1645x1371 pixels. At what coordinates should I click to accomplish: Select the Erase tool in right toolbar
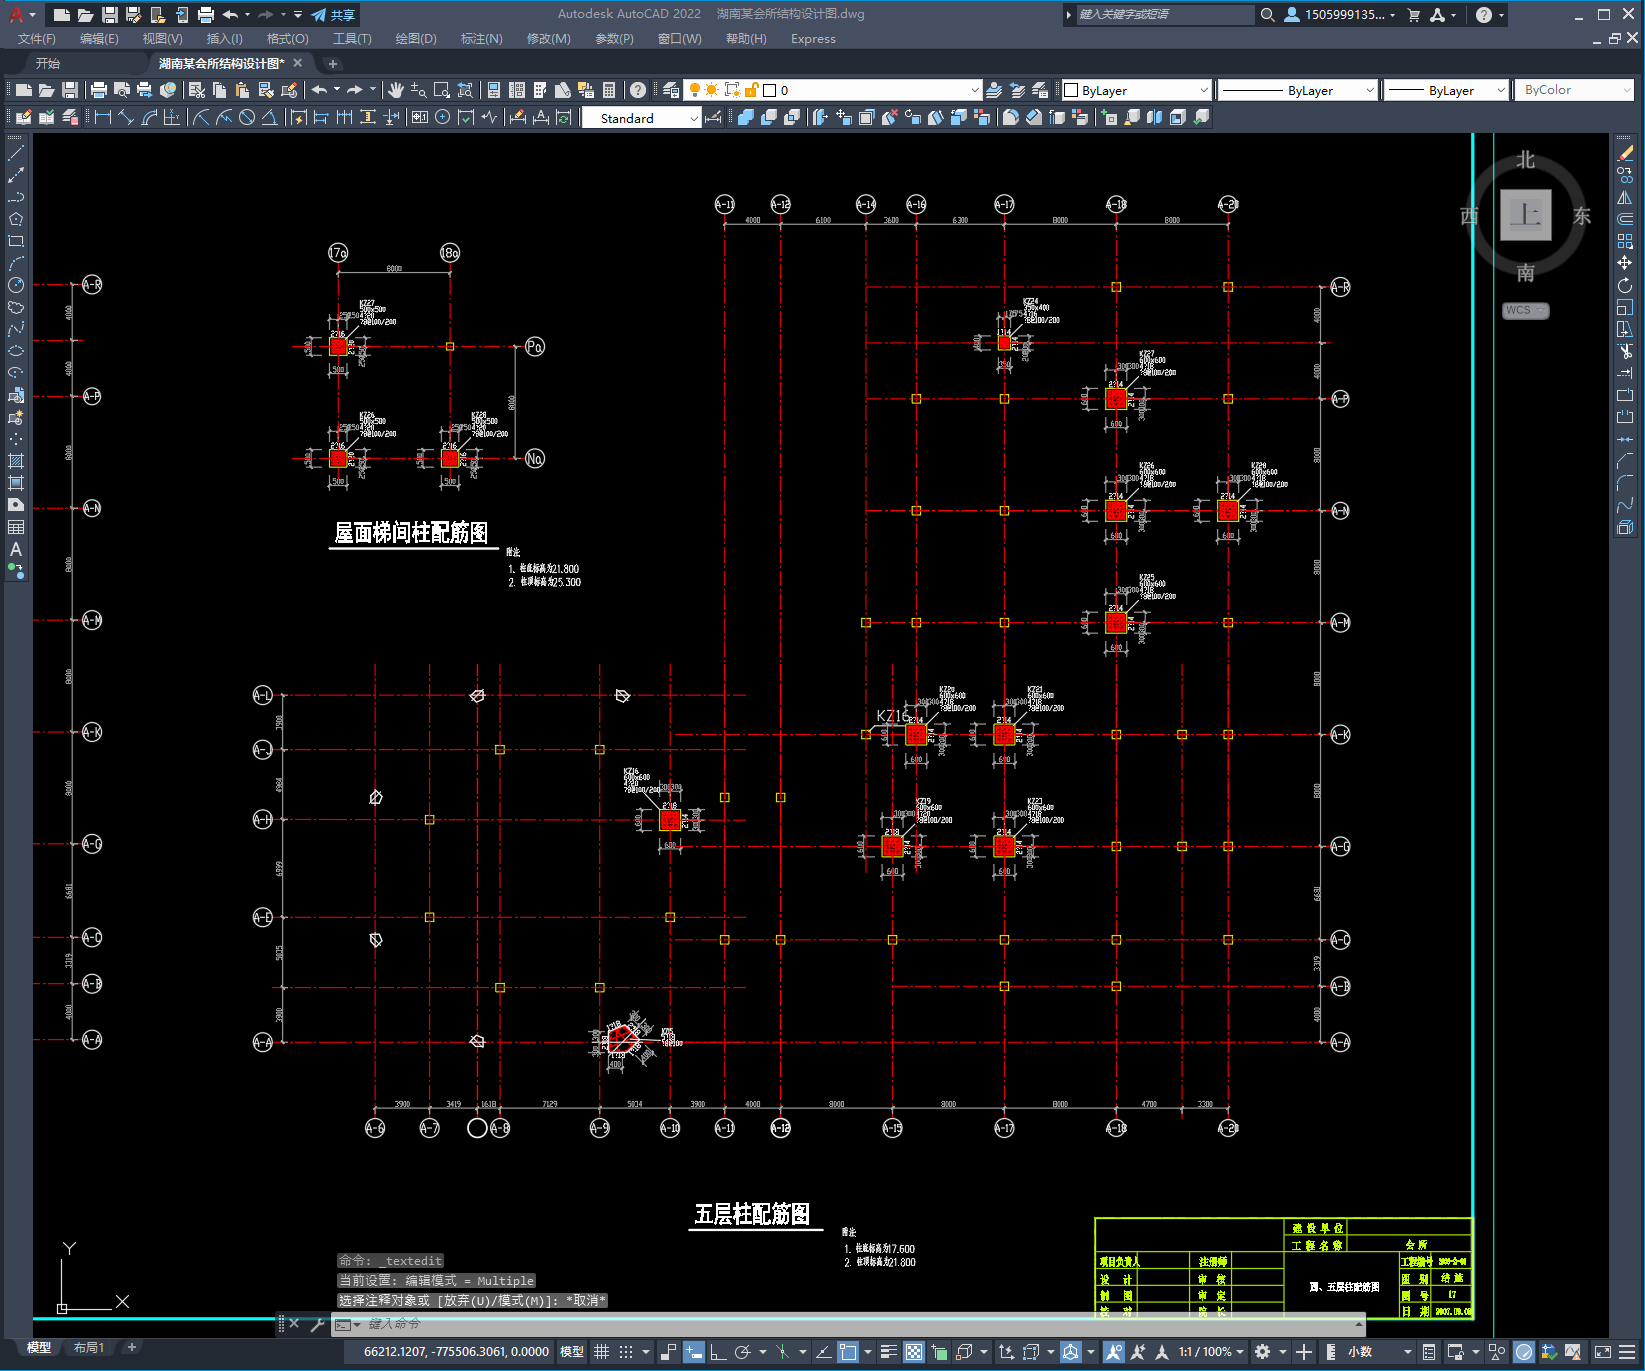click(x=1625, y=153)
